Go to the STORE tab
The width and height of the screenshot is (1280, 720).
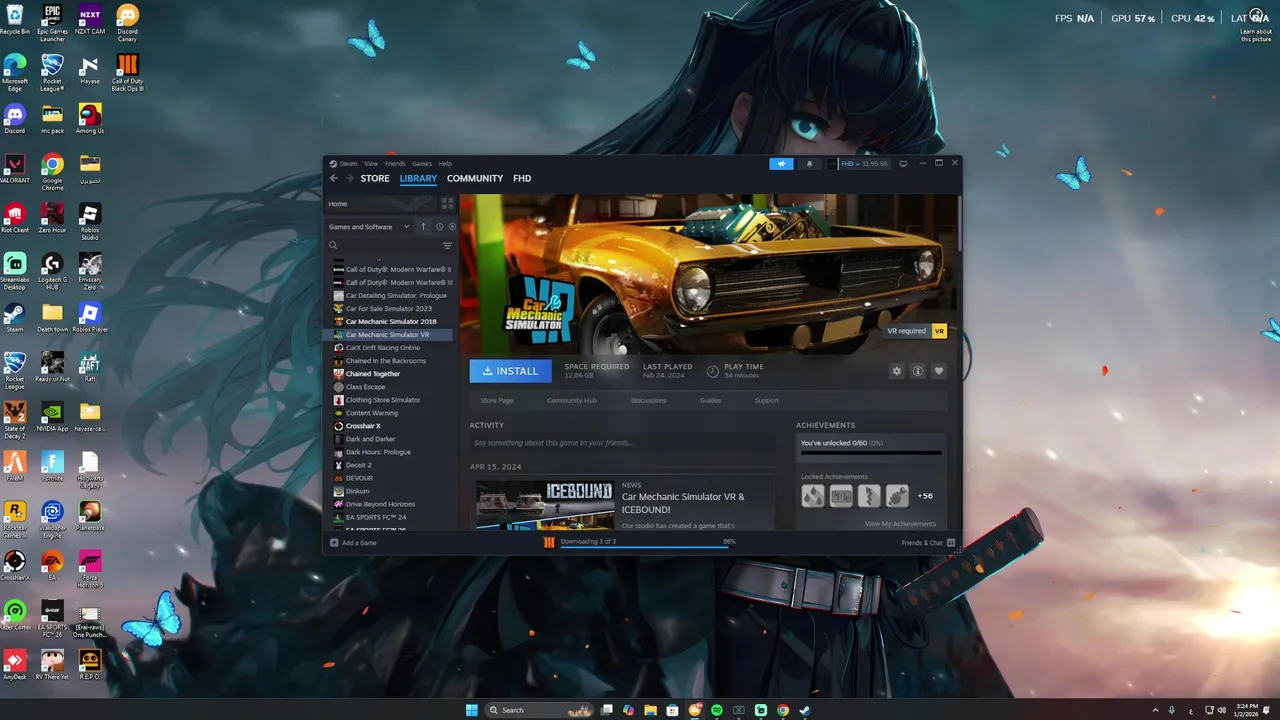[375, 178]
